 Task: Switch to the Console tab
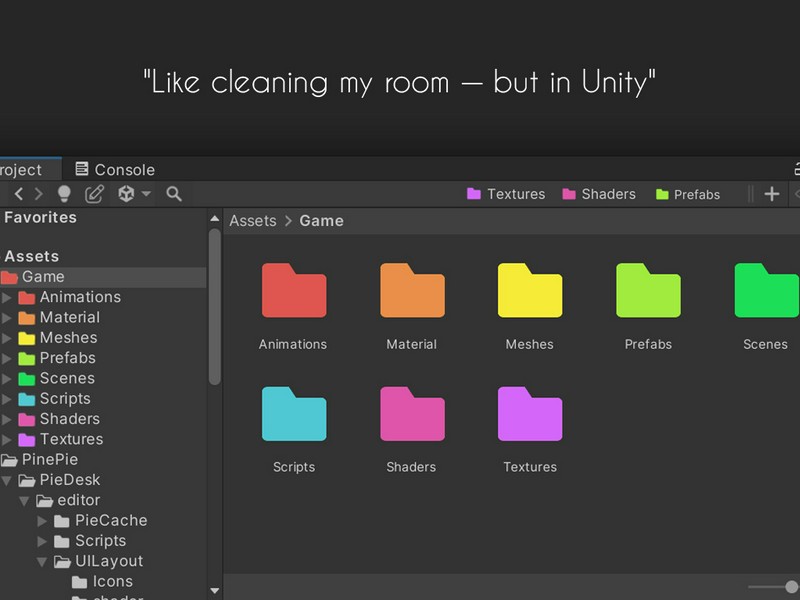[115, 169]
